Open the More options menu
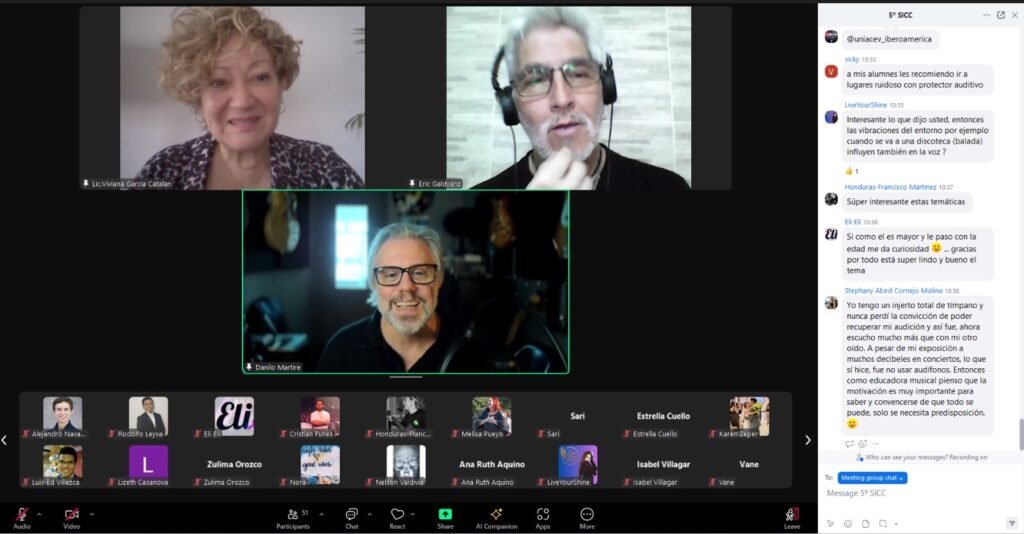This screenshot has width=1024, height=534. tap(587, 518)
